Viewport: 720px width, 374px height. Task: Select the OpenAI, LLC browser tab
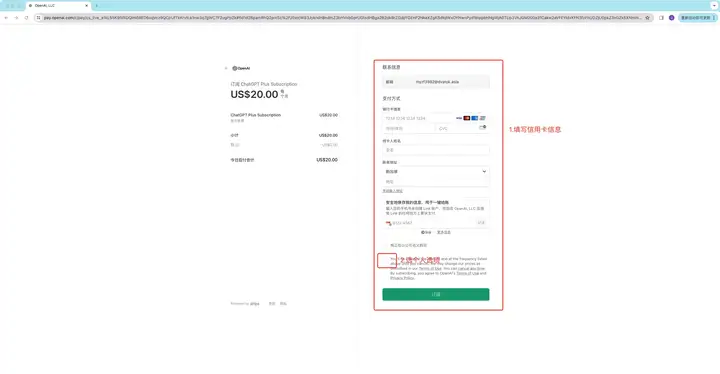click(58, 6)
